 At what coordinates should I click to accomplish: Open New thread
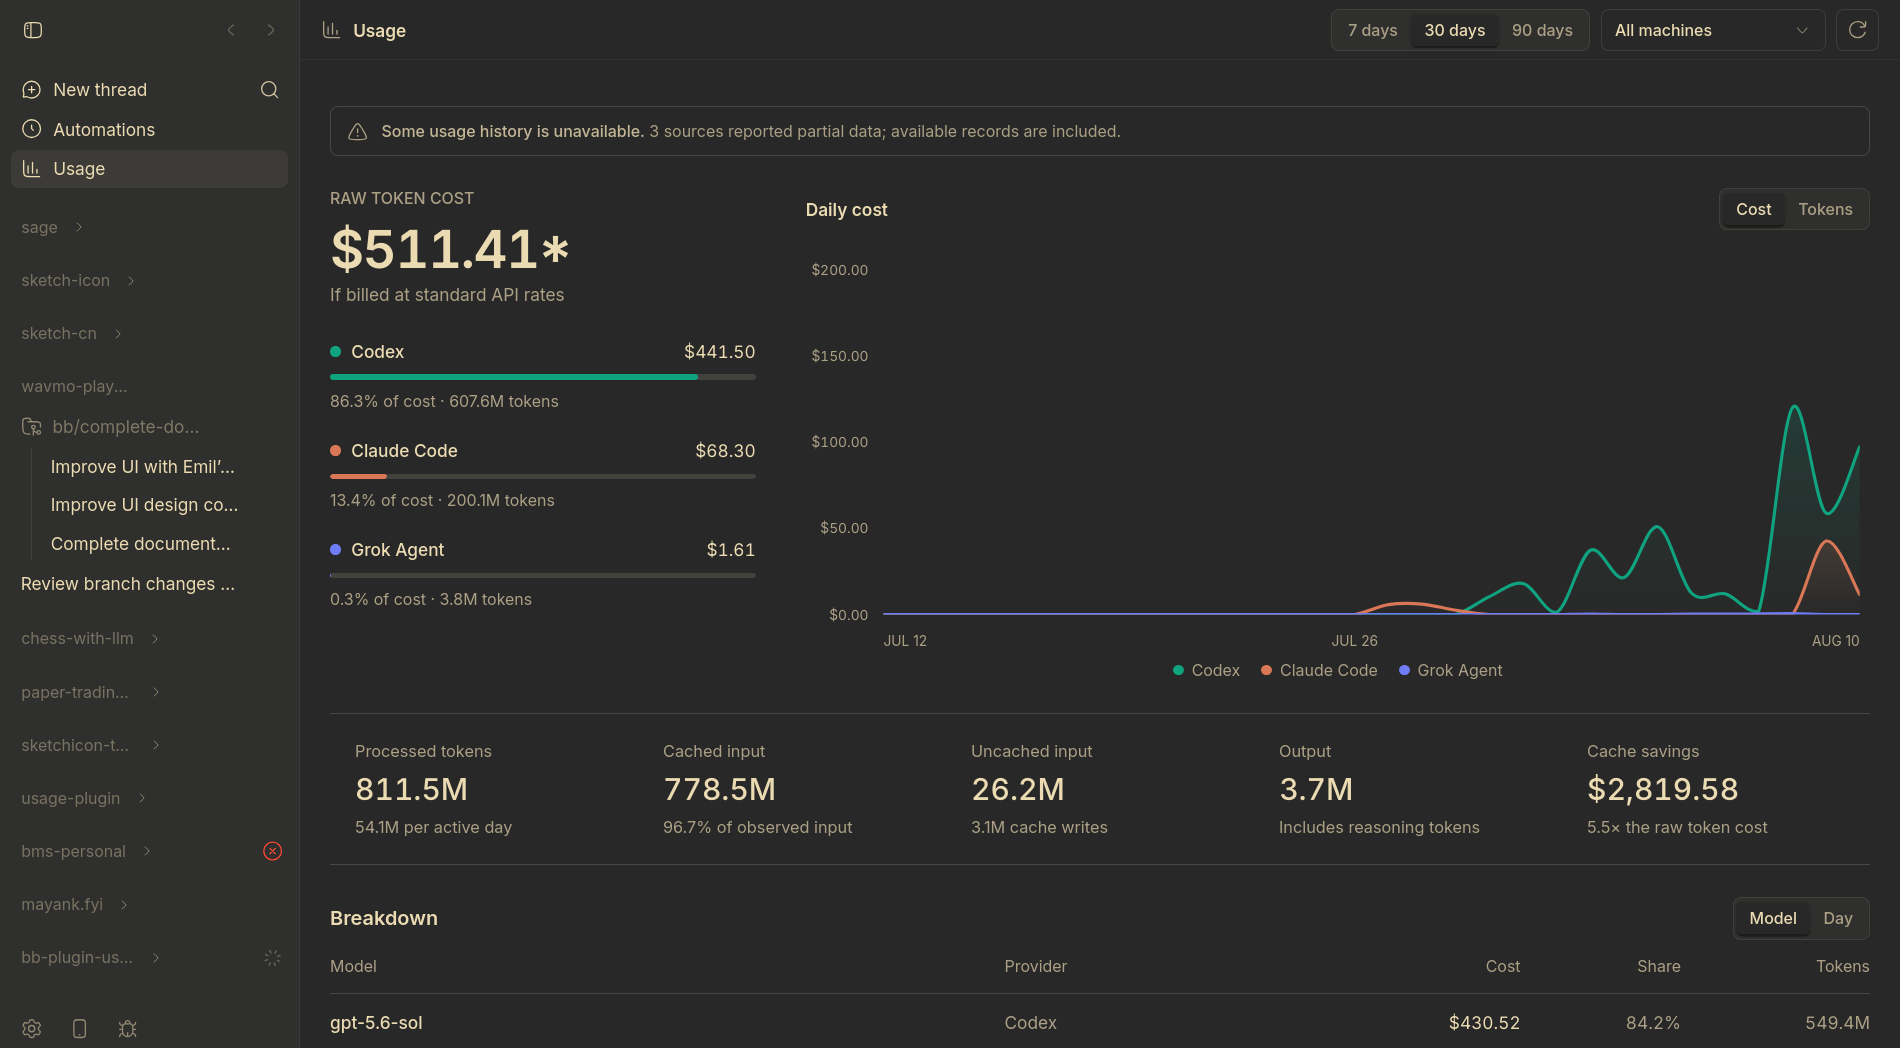tap(100, 90)
